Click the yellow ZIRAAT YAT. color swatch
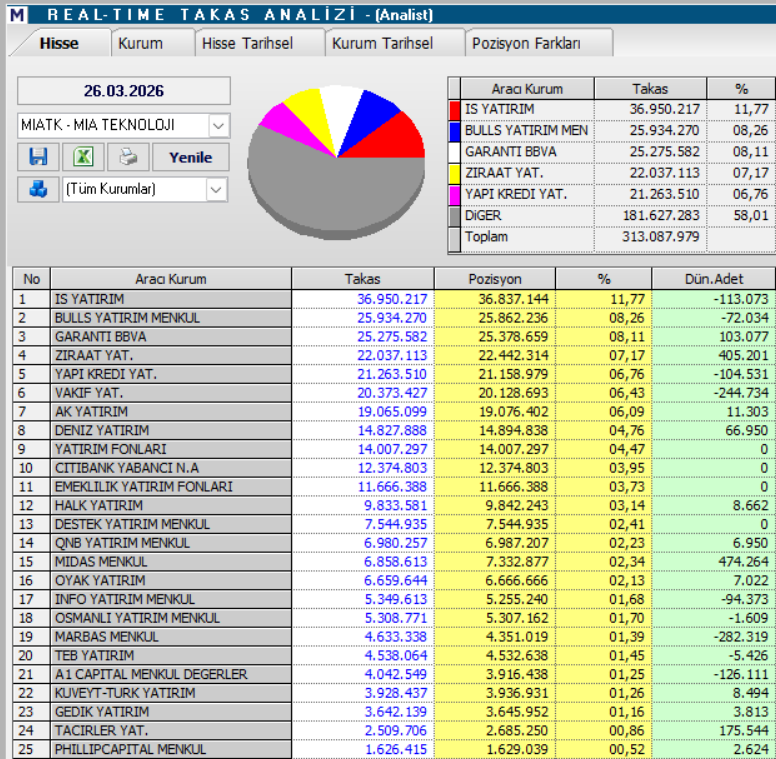The height and width of the screenshot is (759, 776). 454,173
